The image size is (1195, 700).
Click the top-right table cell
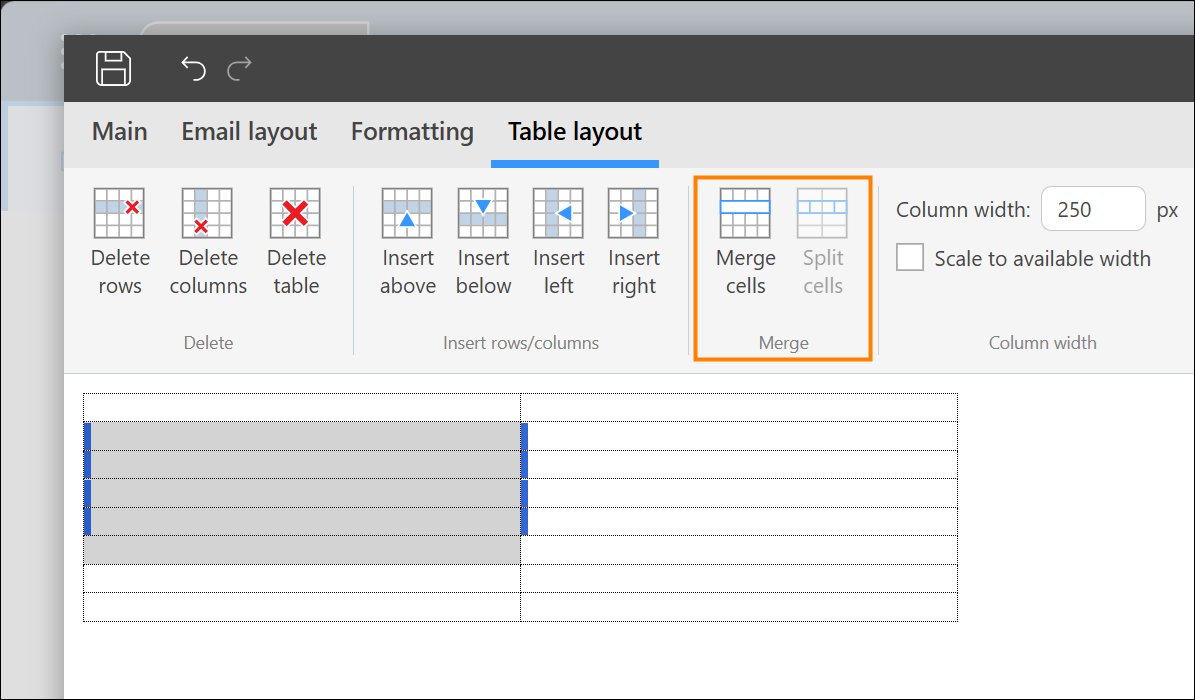pos(739,408)
